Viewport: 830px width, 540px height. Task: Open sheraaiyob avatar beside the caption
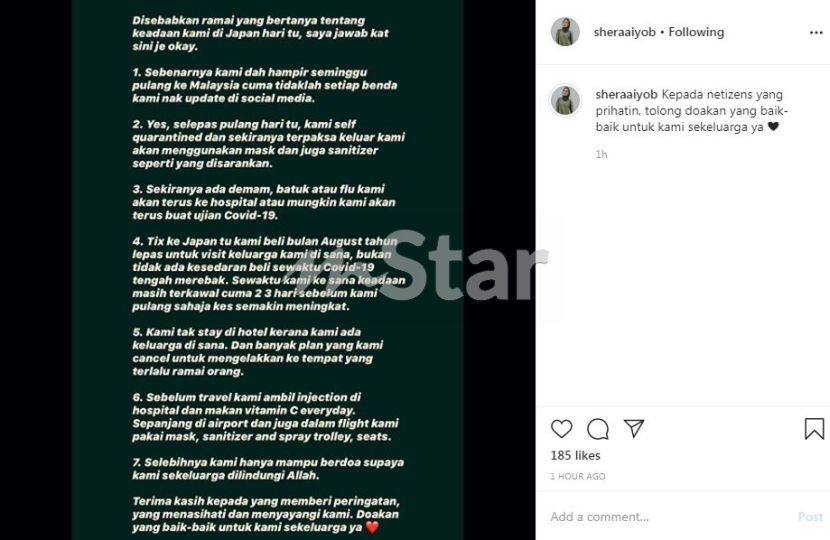point(565,100)
